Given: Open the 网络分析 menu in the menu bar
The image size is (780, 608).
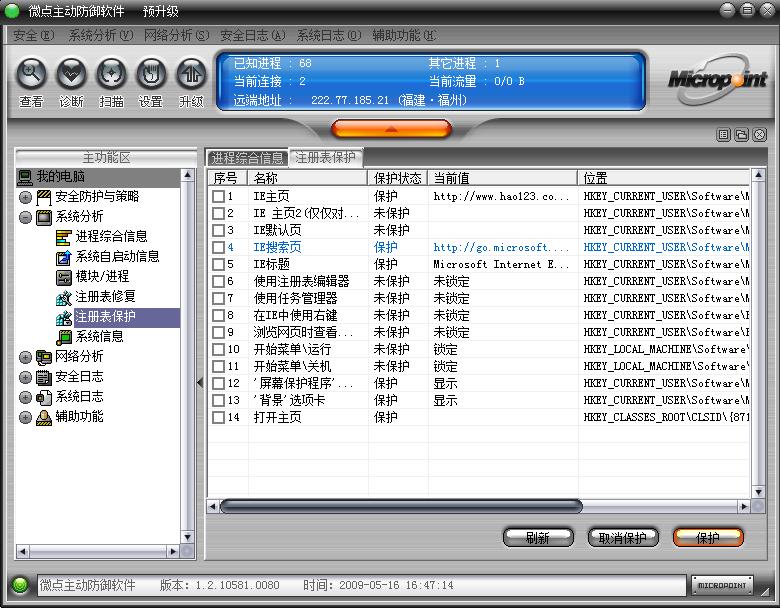Looking at the screenshot, I should click(176, 35).
